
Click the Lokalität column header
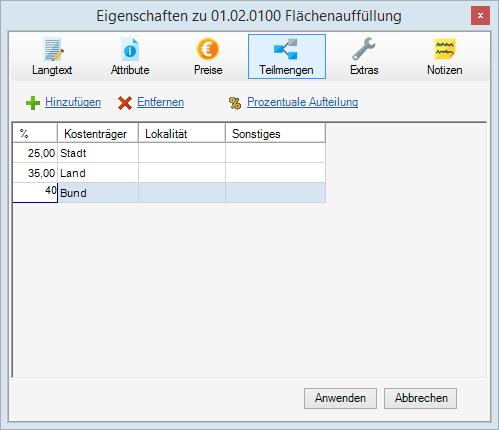click(182, 133)
